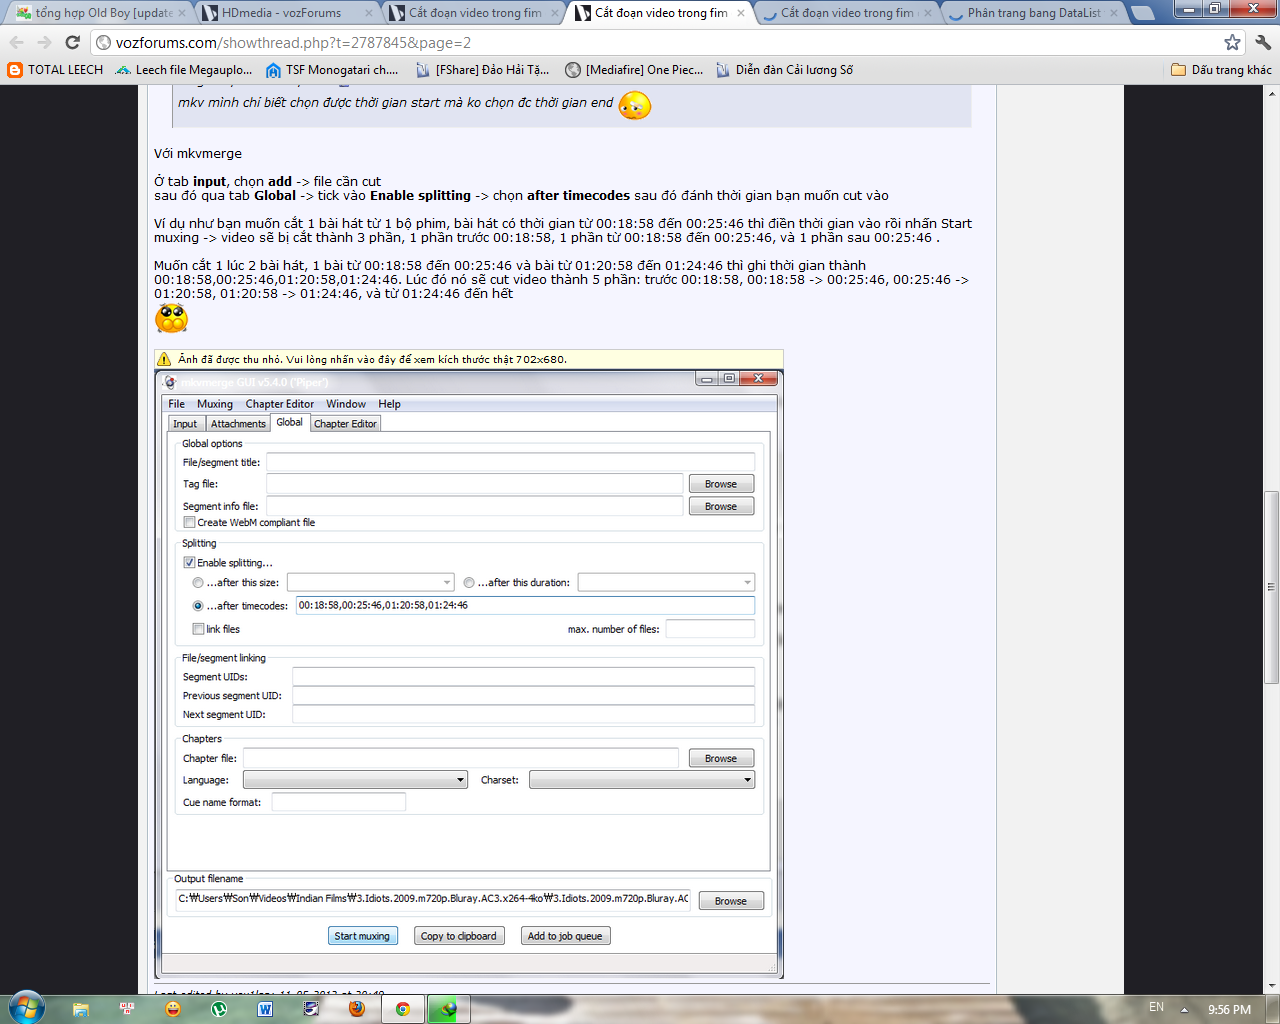This screenshot has width=1280, height=1024.
Task: Open Windows Explorer from the taskbar
Action: pyautogui.click(x=80, y=1009)
